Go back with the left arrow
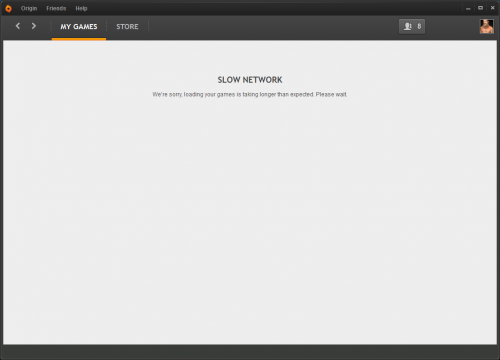500x360 pixels. (x=18, y=26)
